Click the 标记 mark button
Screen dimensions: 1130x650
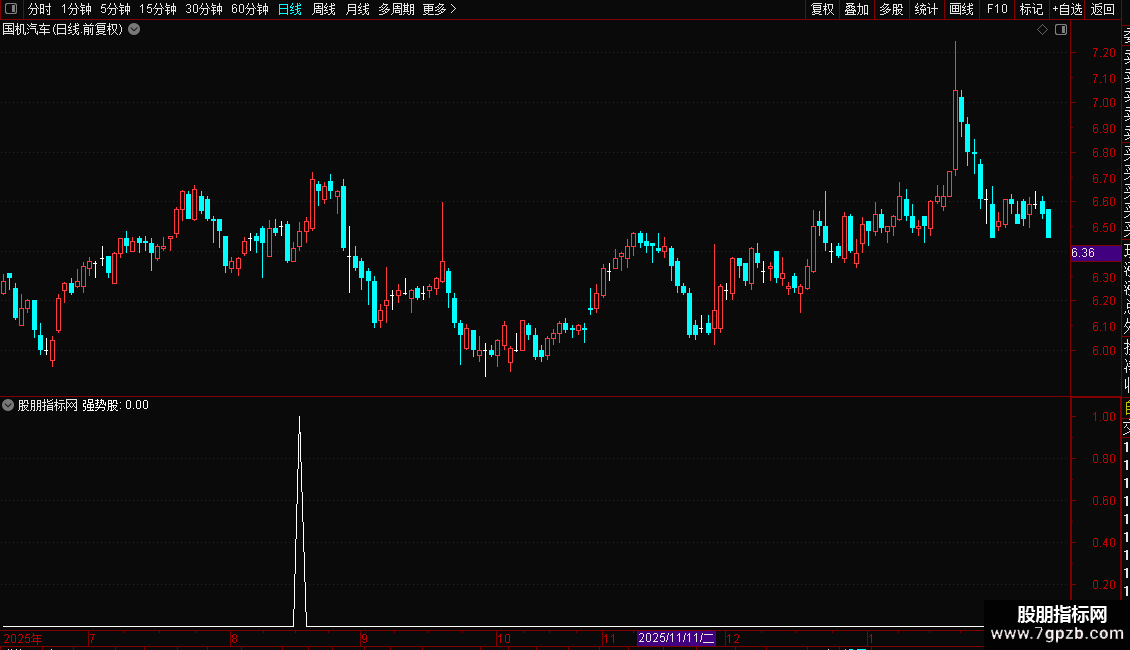coord(1031,9)
